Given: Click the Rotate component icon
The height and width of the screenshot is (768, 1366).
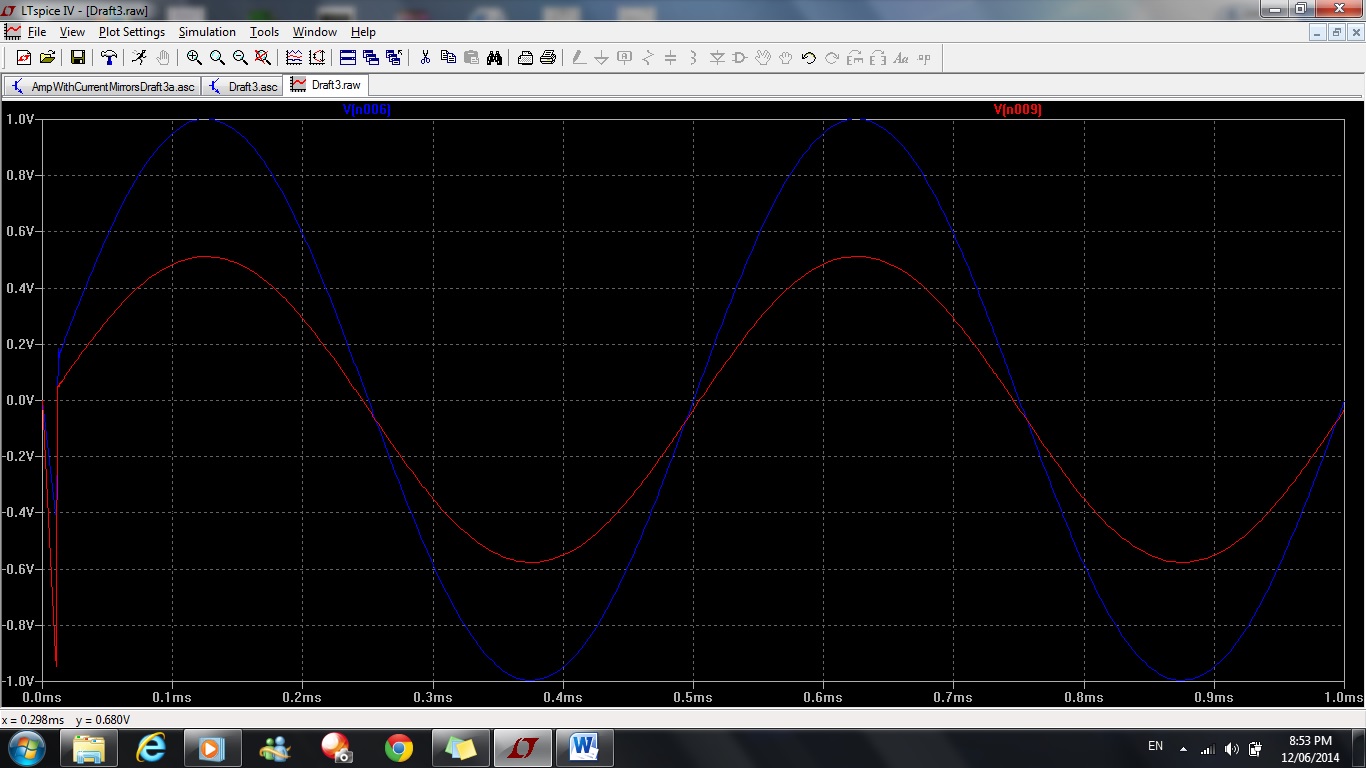Looking at the screenshot, I should (x=855, y=58).
